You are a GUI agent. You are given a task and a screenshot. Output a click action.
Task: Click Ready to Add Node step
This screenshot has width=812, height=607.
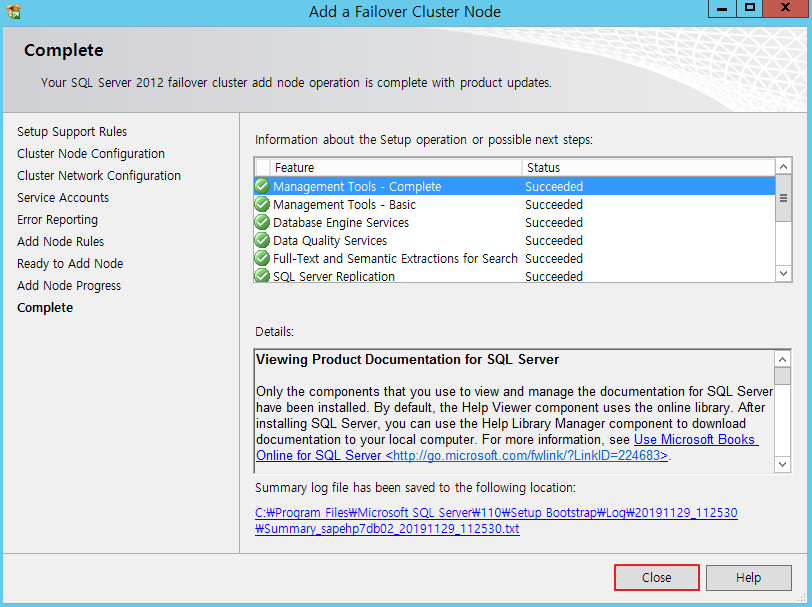tap(70, 264)
